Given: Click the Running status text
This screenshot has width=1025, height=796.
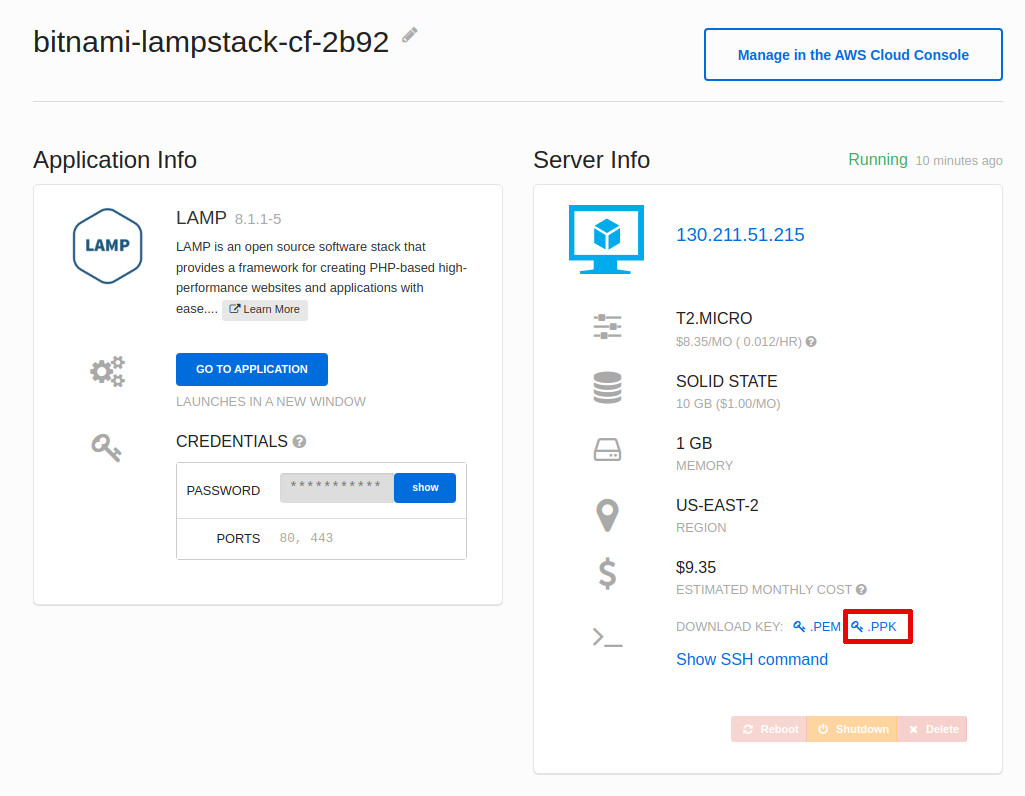Looking at the screenshot, I should (878, 159).
